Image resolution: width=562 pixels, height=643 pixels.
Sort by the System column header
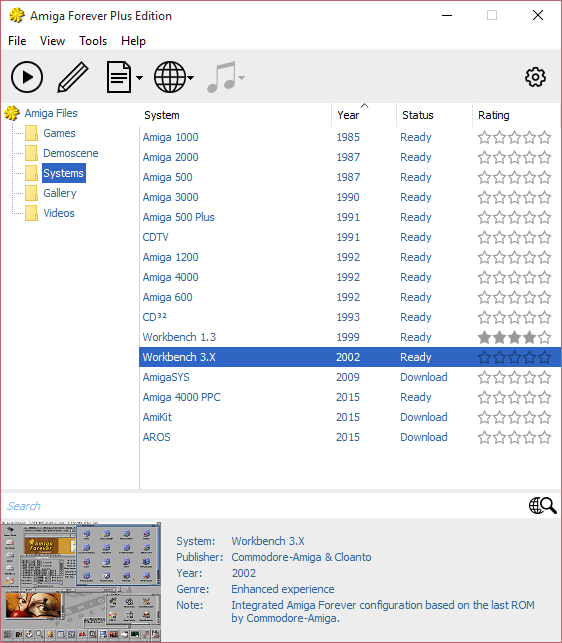[x=235, y=115]
